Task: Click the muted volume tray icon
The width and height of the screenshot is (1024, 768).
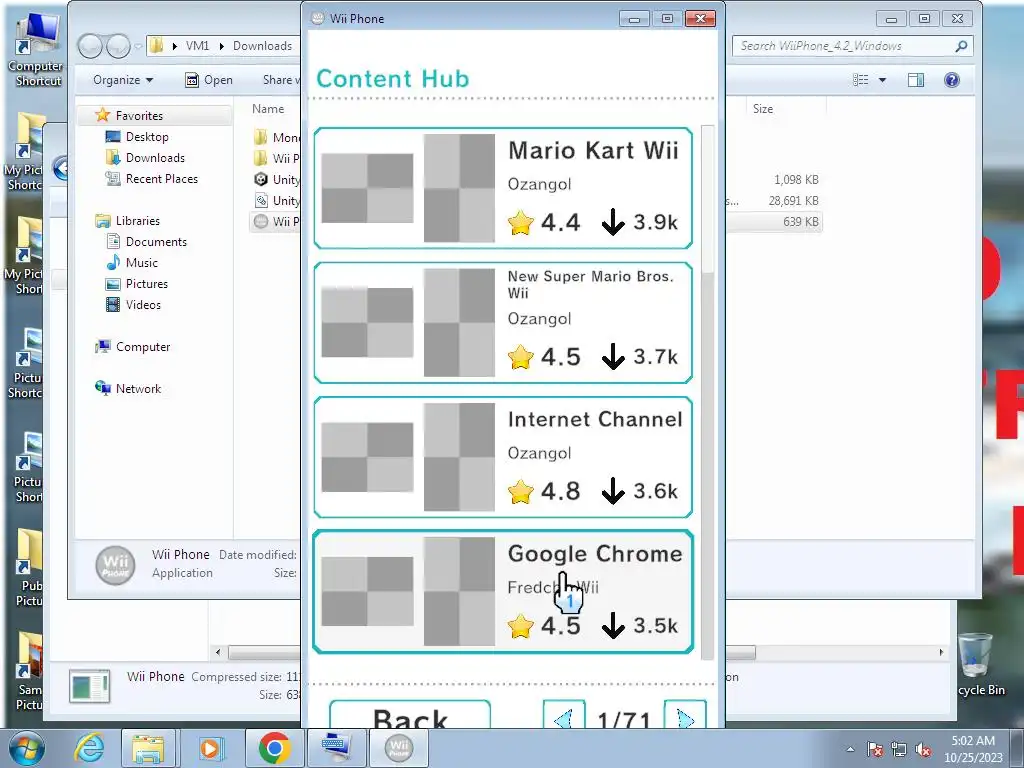Action: (923, 750)
